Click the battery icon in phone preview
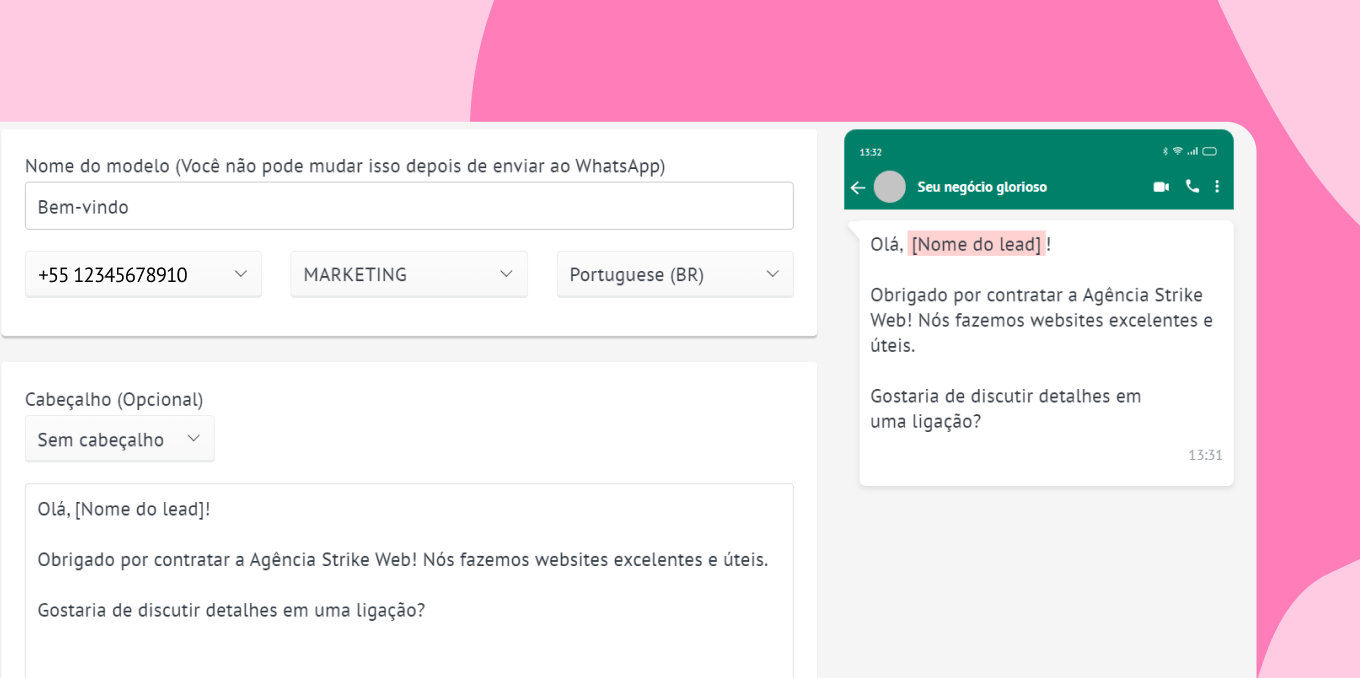The image size is (1360, 678). pos(1209,152)
